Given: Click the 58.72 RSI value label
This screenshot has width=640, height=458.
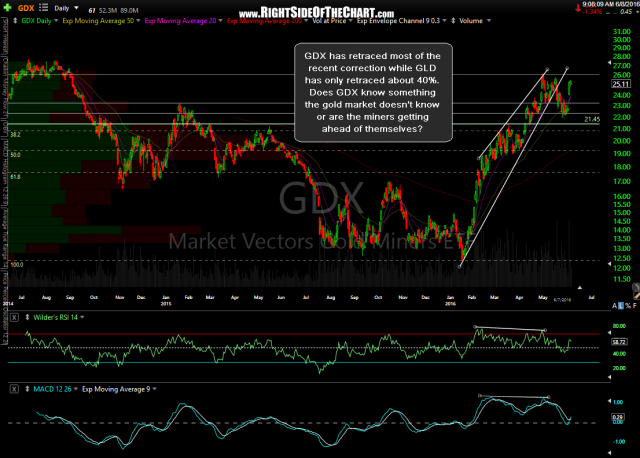Looking at the screenshot, I should tap(619, 342).
